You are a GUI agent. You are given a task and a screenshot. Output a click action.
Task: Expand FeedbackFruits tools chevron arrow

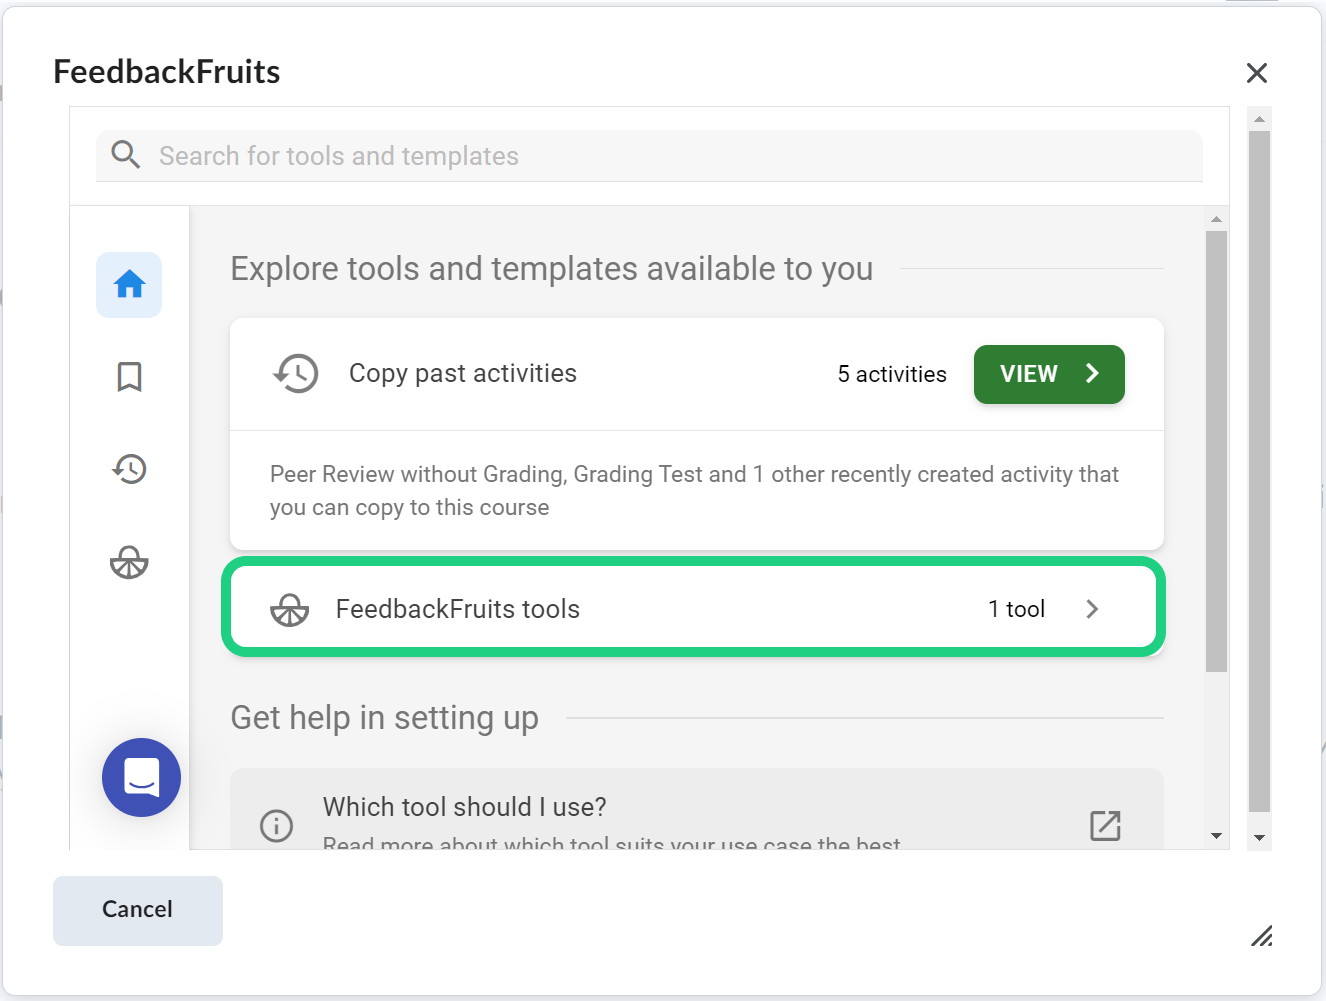(x=1092, y=609)
